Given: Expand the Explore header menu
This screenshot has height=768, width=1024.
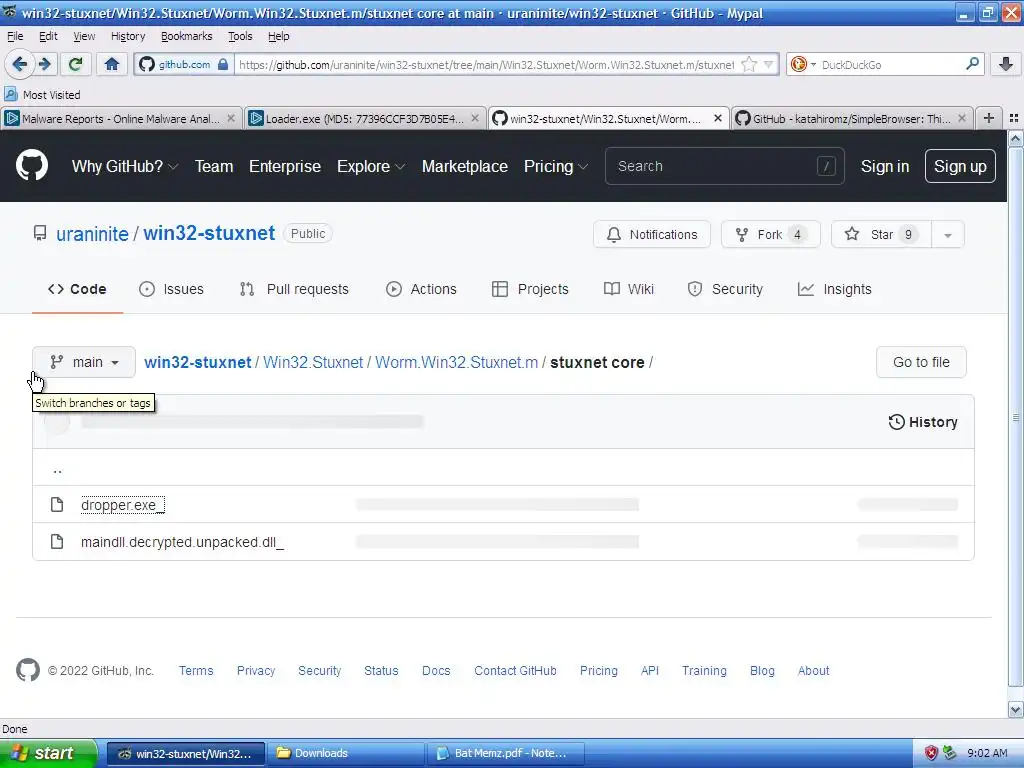Looking at the screenshot, I should 371,167.
